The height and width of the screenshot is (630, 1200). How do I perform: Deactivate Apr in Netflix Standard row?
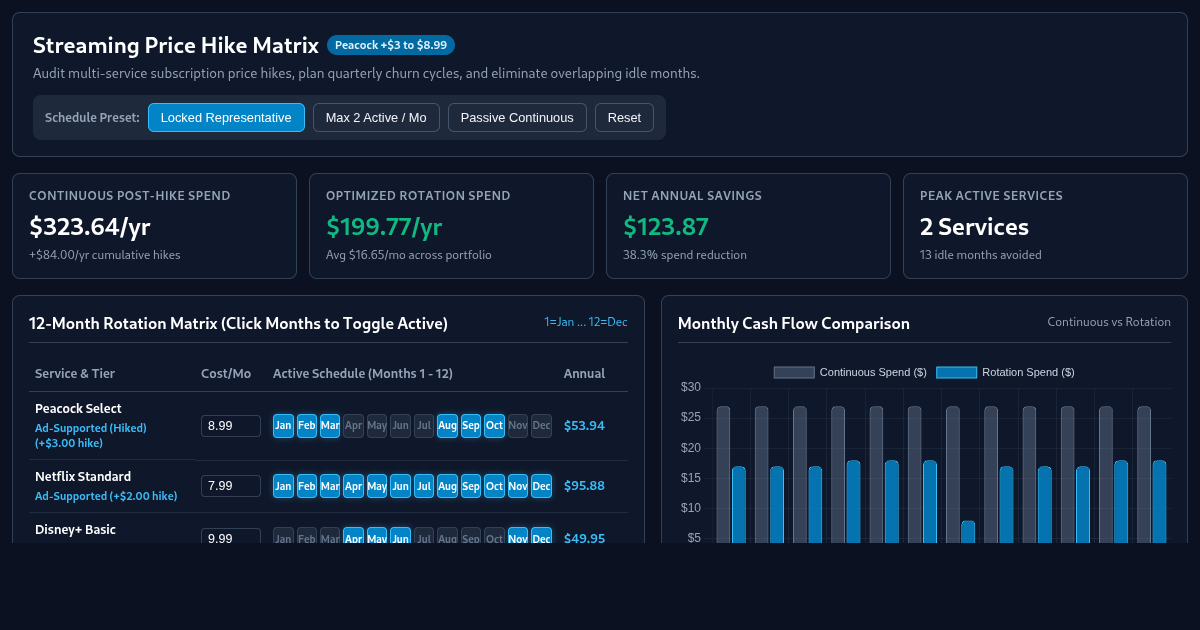(x=354, y=486)
